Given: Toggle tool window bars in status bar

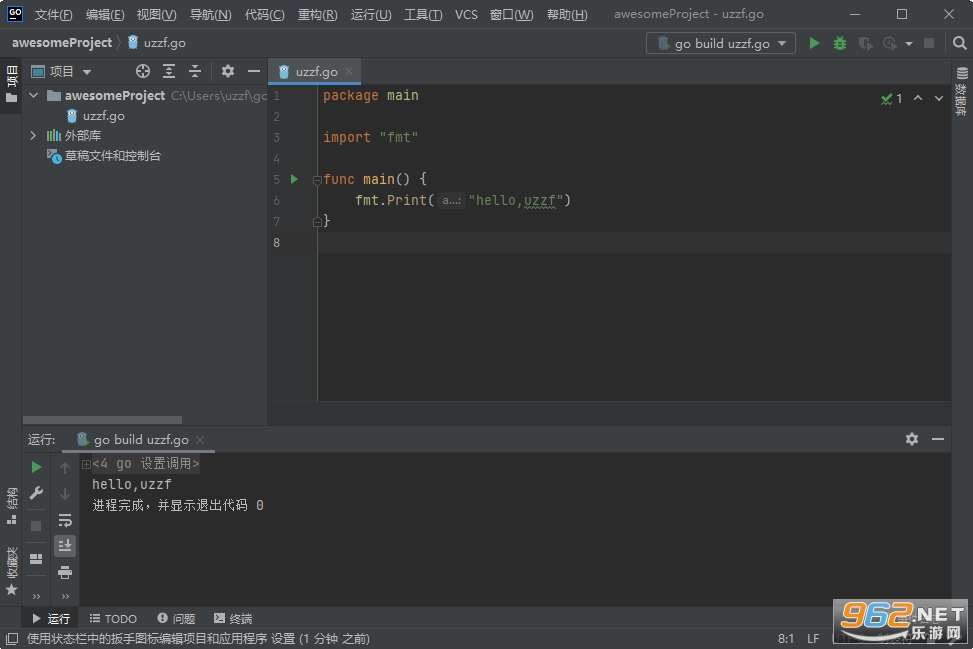Looking at the screenshot, I should pyautogui.click(x=12, y=638).
